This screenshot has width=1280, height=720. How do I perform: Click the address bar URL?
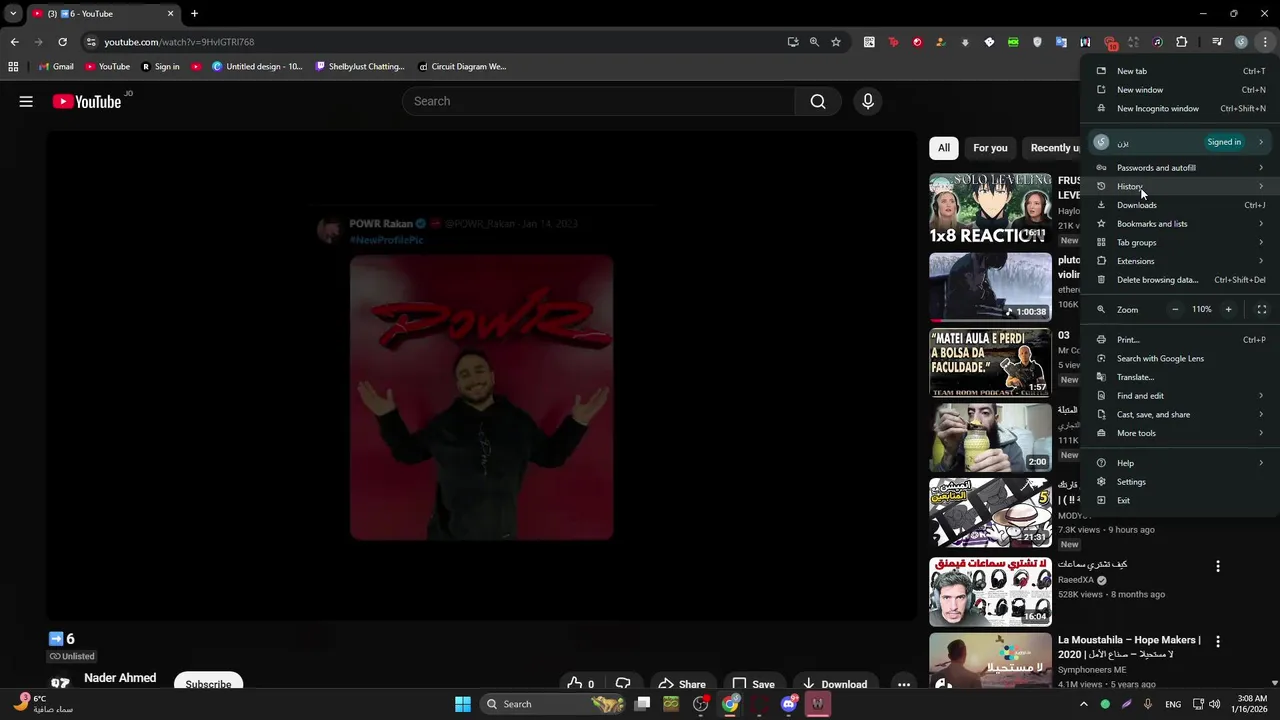click(x=179, y=42)
